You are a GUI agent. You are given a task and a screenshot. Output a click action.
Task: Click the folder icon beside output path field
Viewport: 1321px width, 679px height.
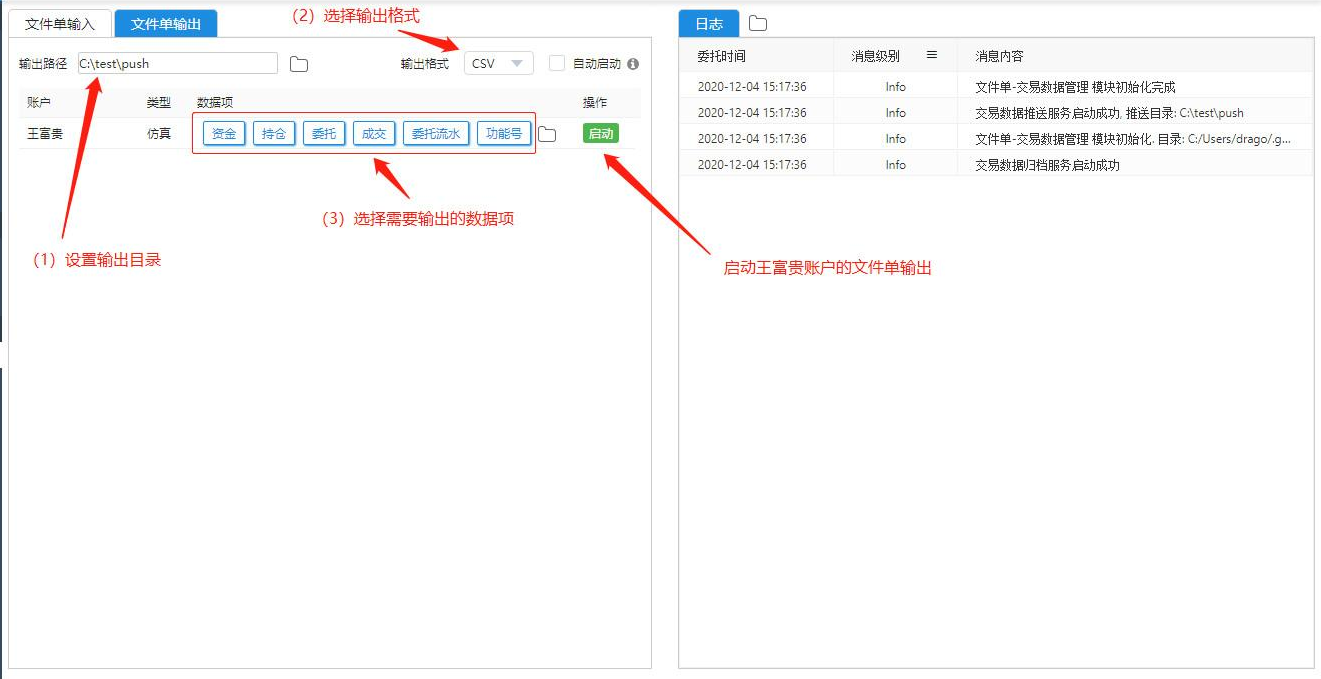coord(299,64)
